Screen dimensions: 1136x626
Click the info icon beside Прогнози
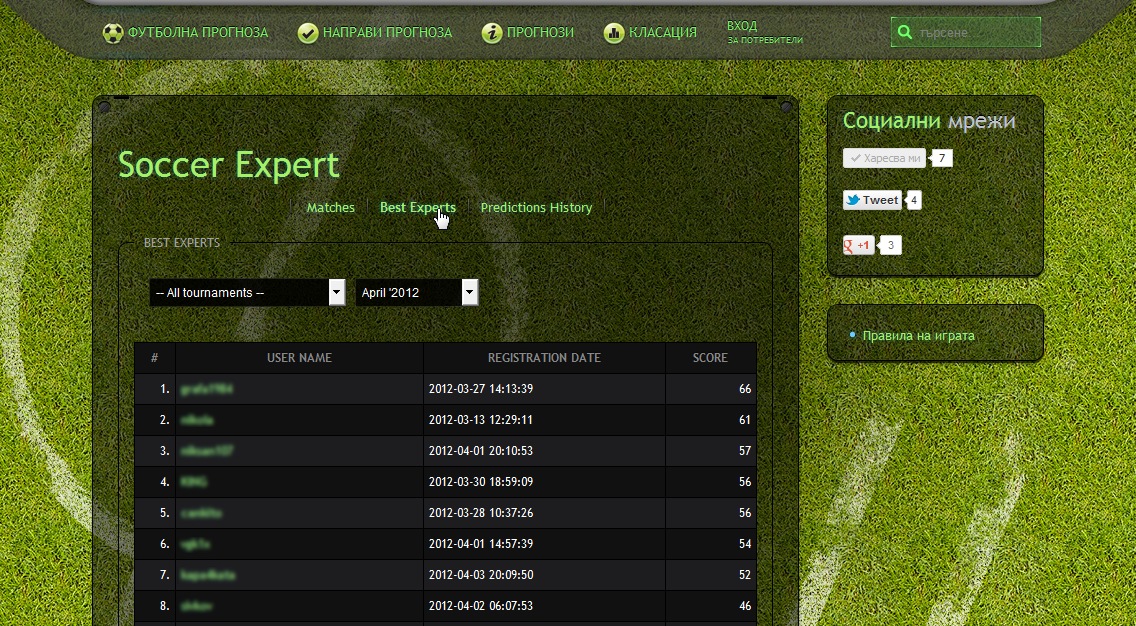(x=491, y=33)
